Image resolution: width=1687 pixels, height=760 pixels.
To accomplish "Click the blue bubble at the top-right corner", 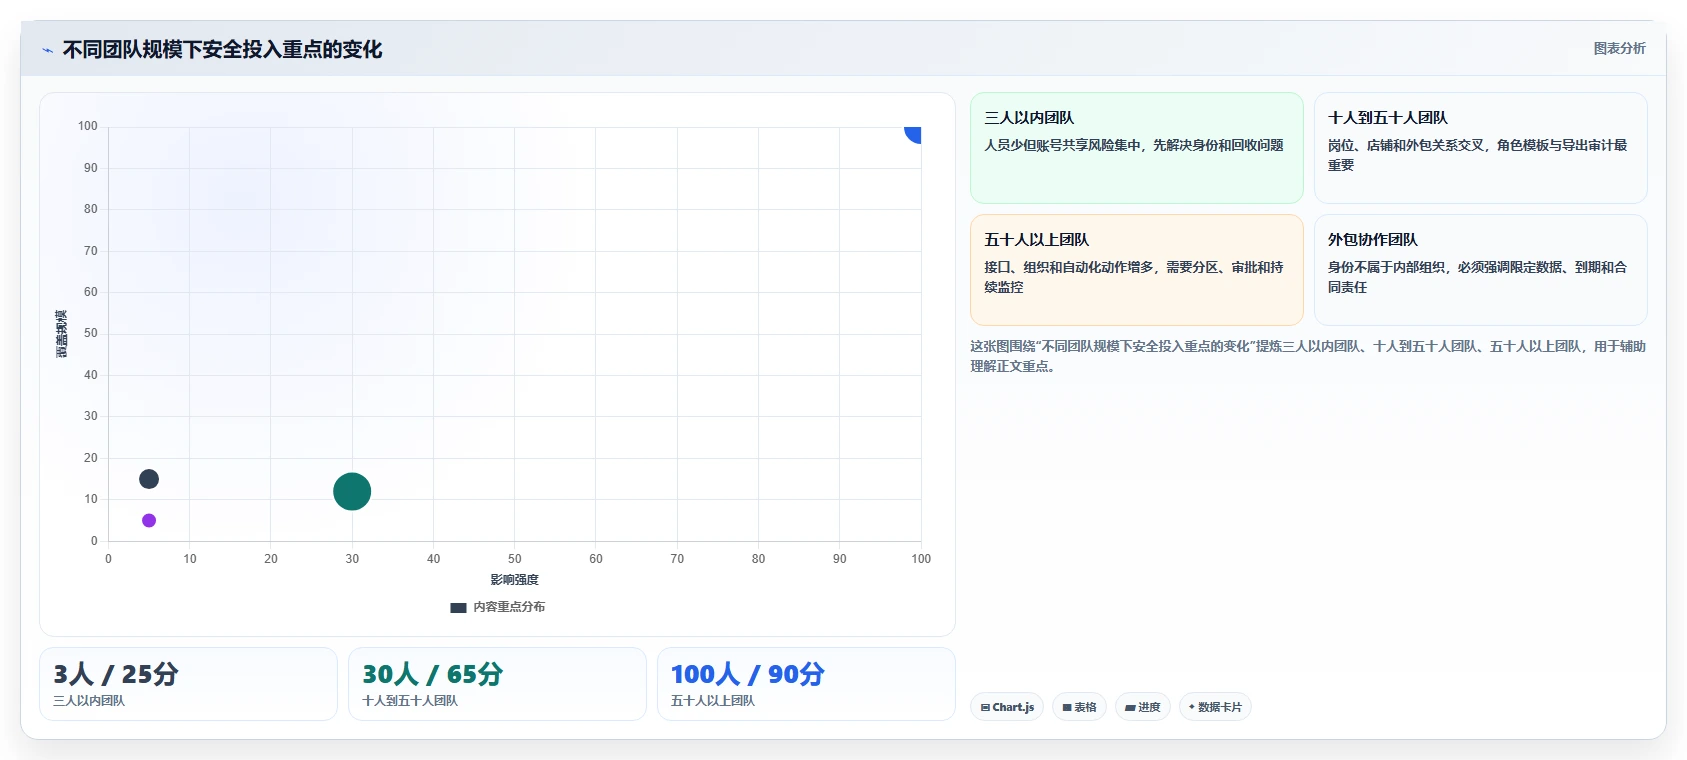I will (x=913, y=133).
